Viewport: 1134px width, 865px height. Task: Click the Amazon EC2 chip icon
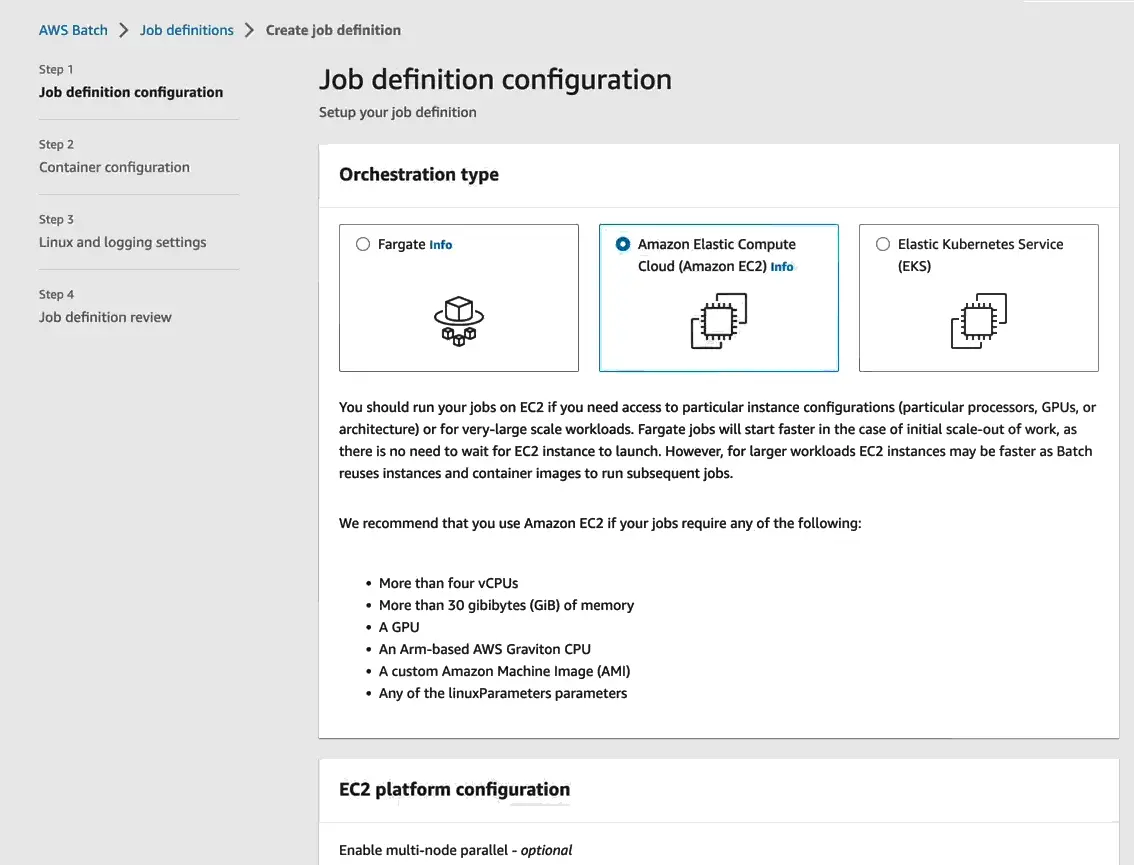pos(719,321)
